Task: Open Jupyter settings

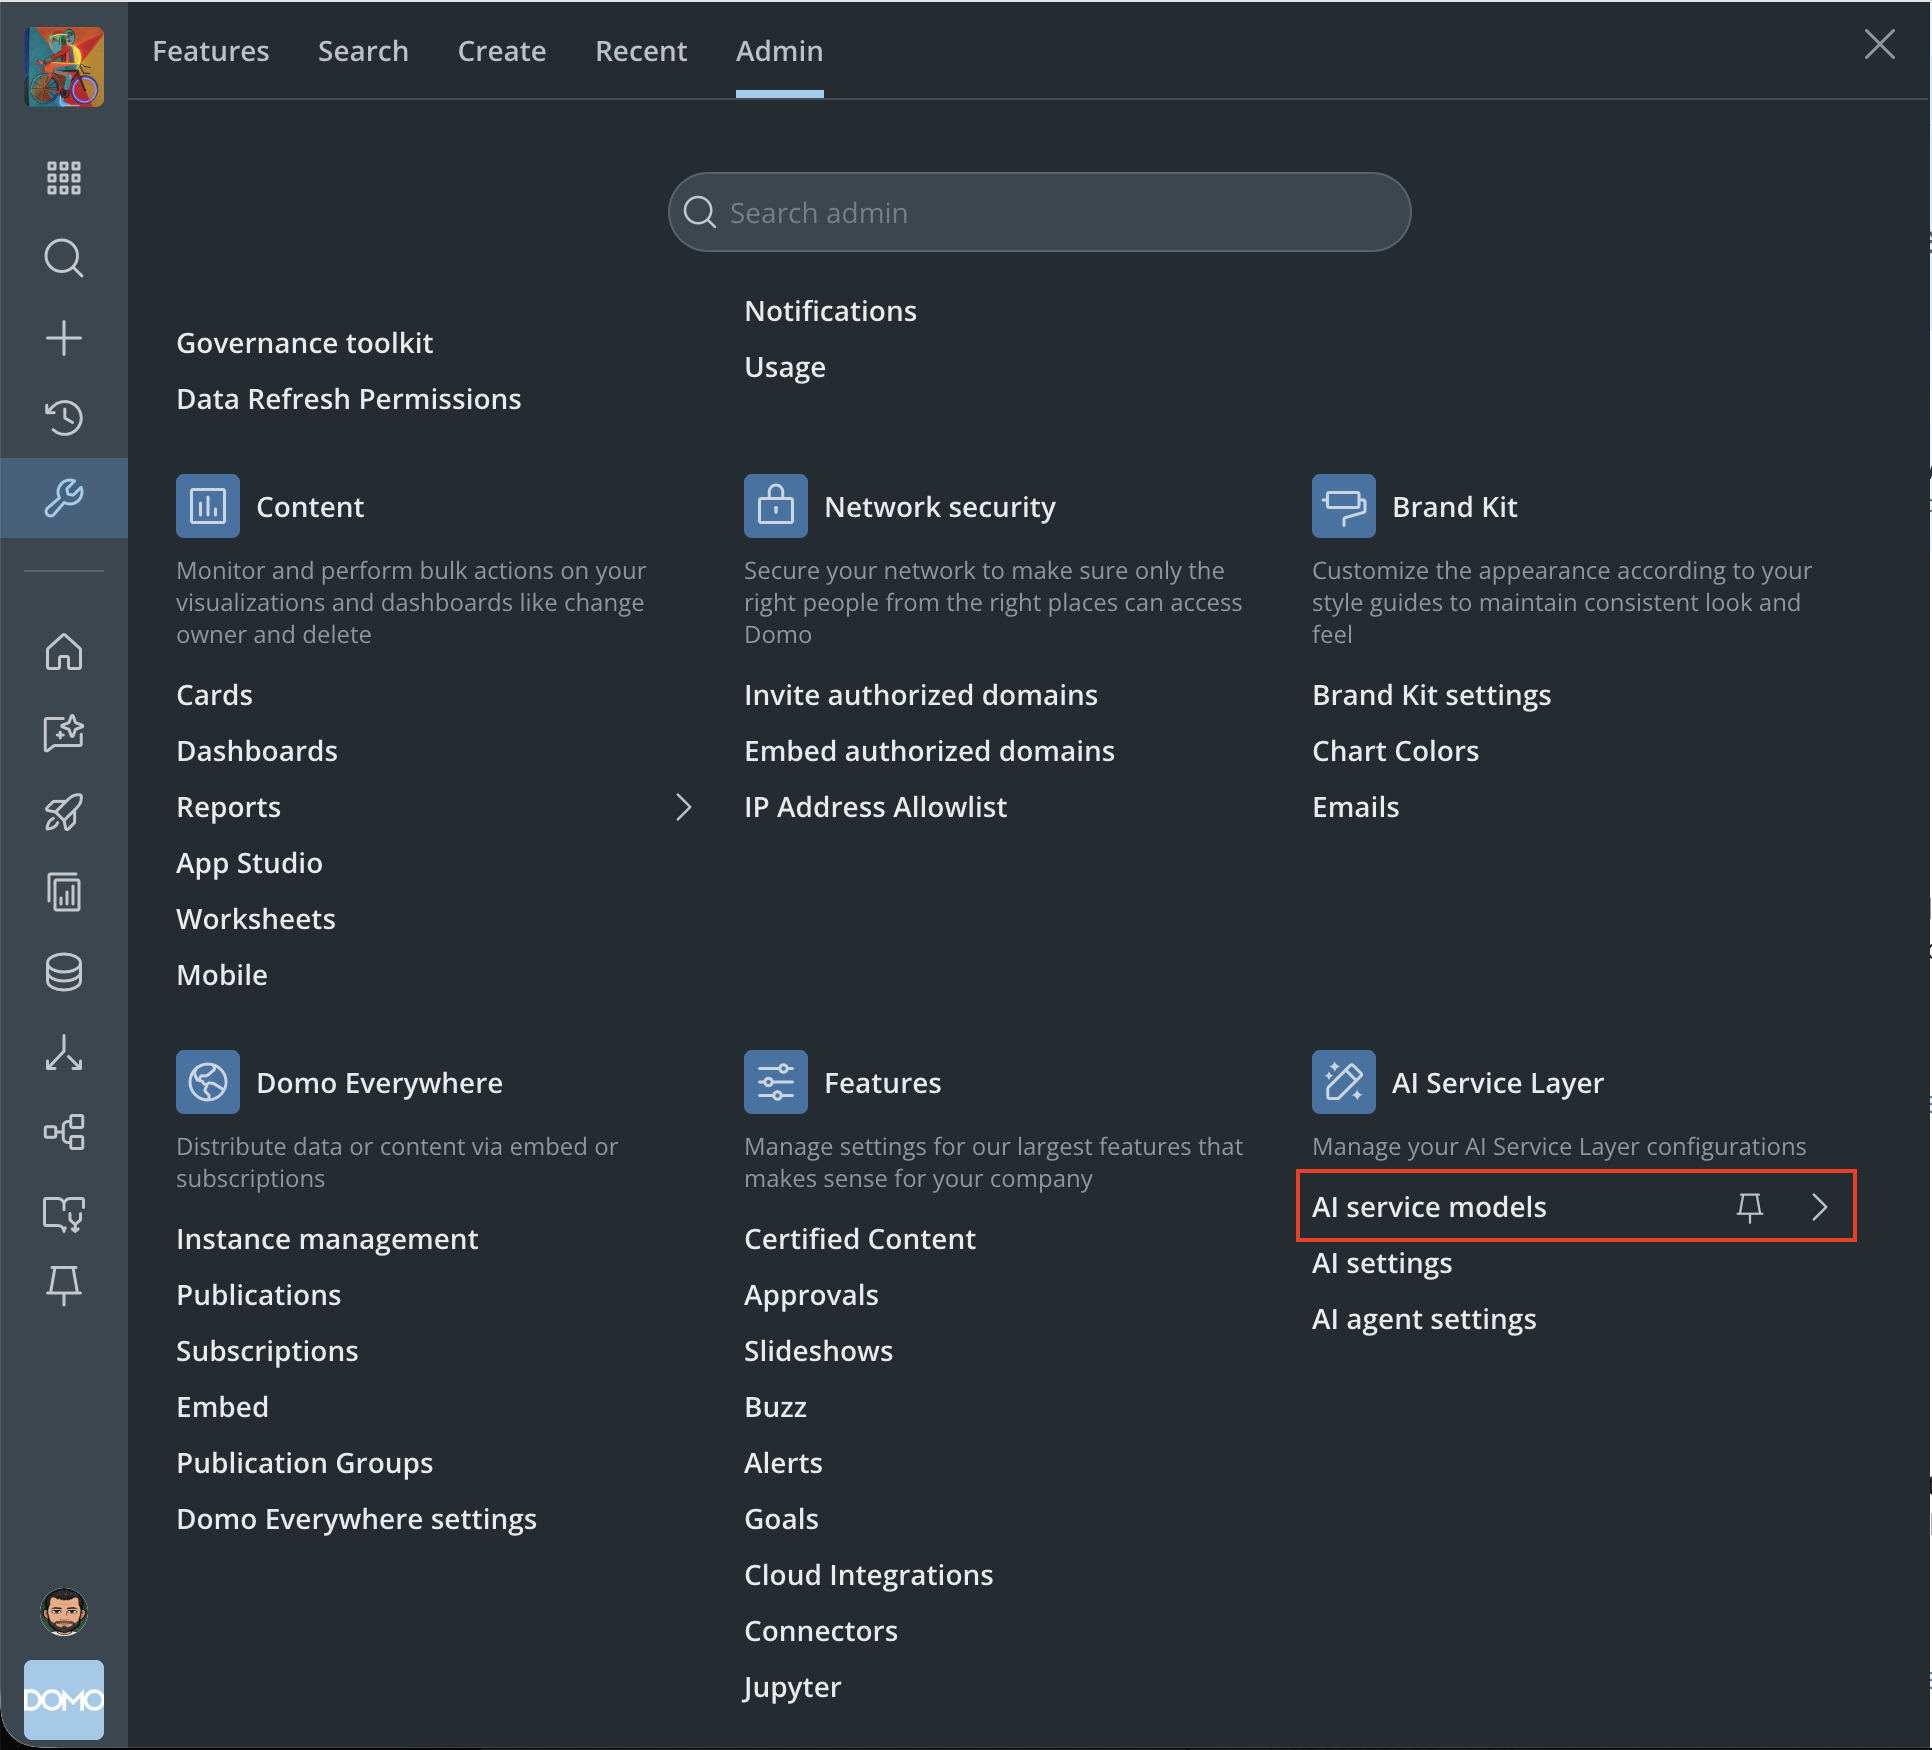Action: pyautogui.click(x=793, y=1687)
